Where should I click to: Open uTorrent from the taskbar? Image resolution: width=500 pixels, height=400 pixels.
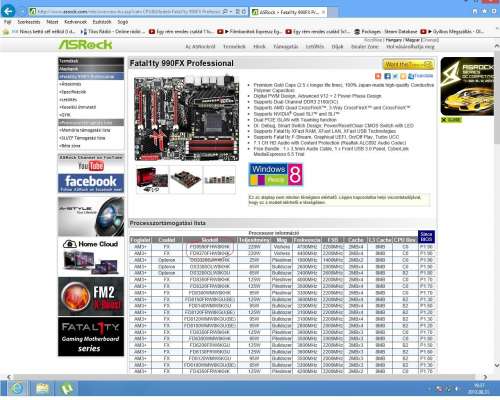67,389
